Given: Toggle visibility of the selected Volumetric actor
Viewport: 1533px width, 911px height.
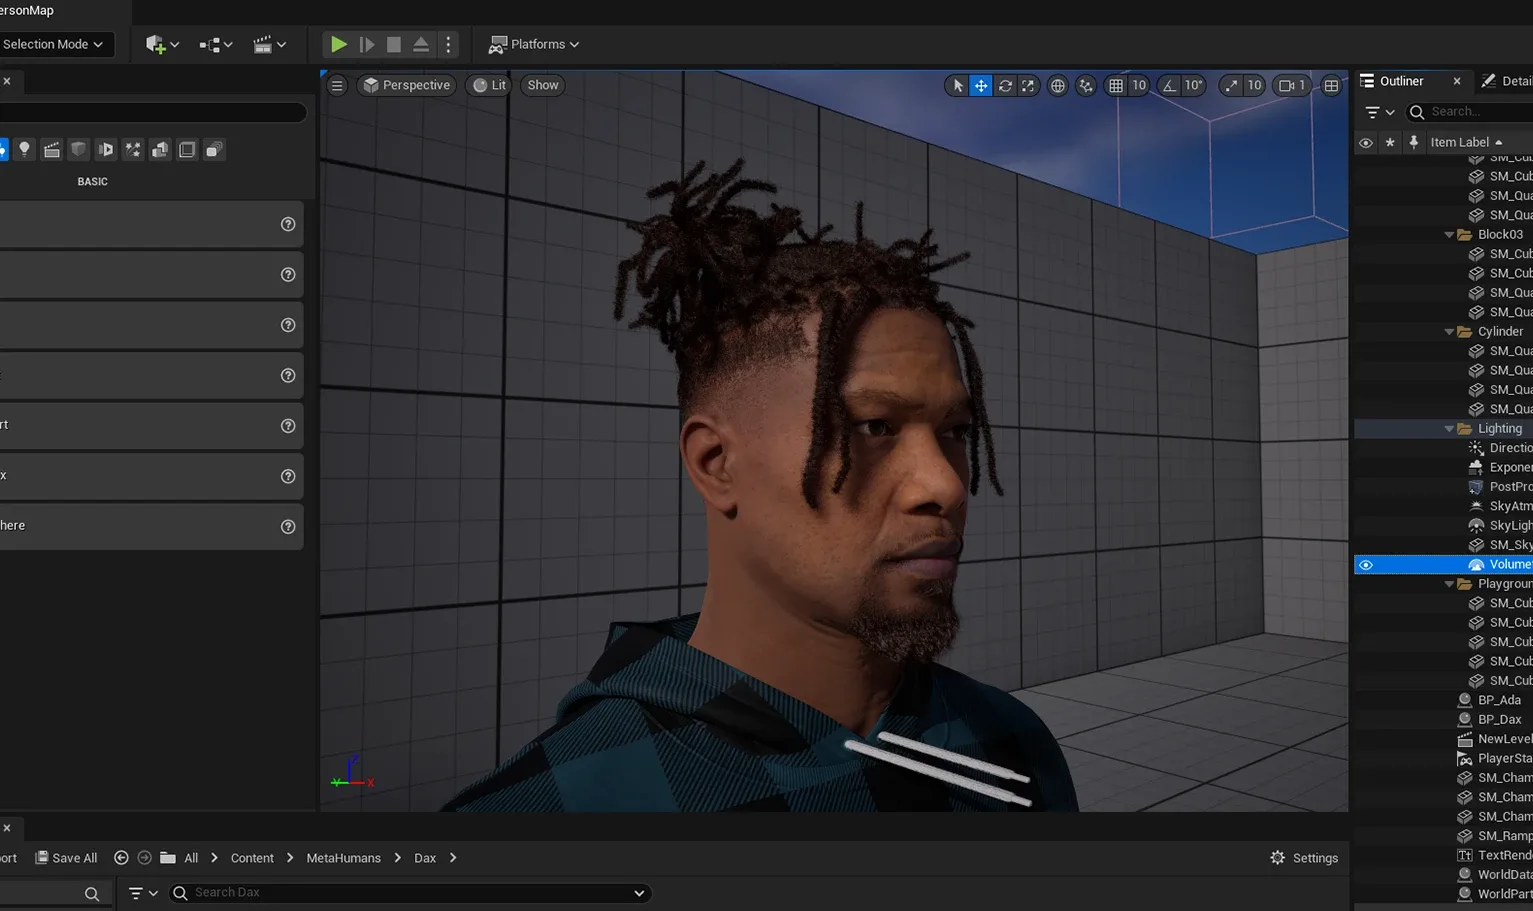Looking at the screenshot, I should (x=1366, y=564).
